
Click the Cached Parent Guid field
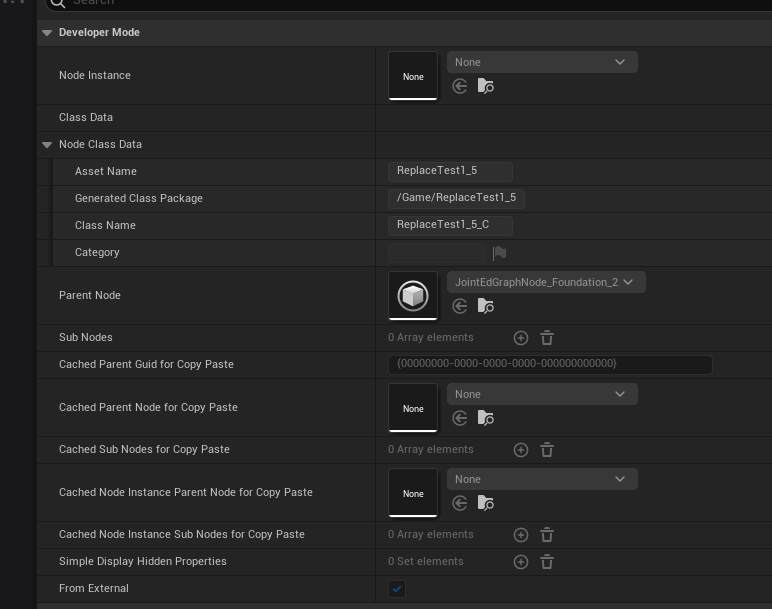click(550, 364)
